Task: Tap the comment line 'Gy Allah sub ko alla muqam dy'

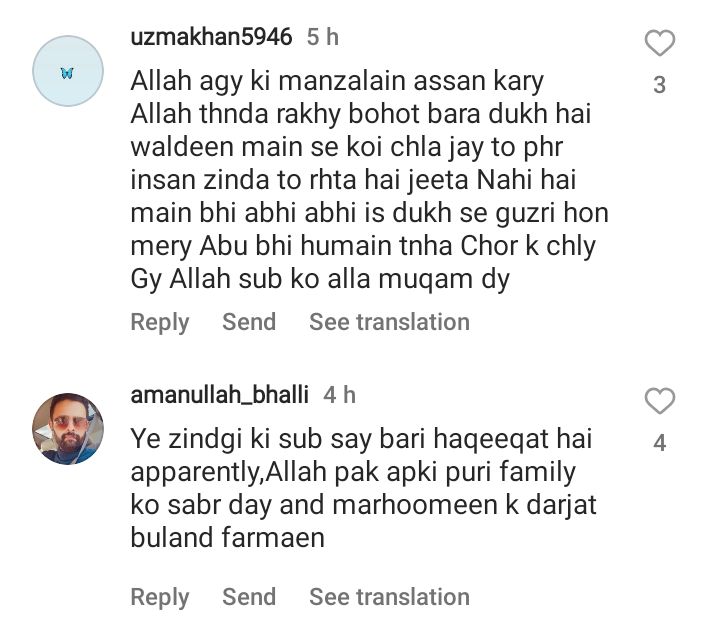Action: pos(320,279)
